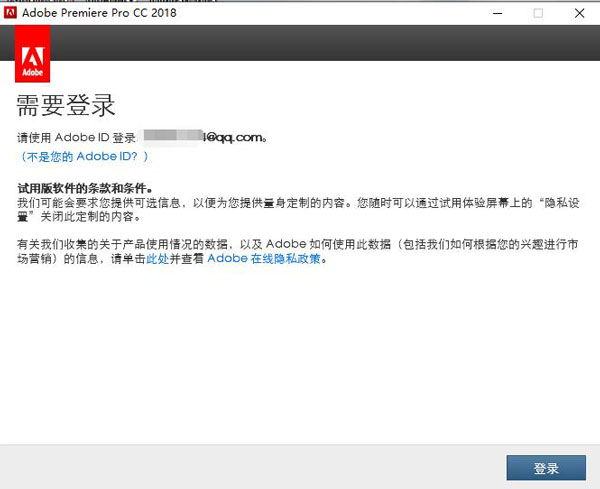Click the blurred part of the email address
This screenshot has height=489, width=600.
pos(173,137)
